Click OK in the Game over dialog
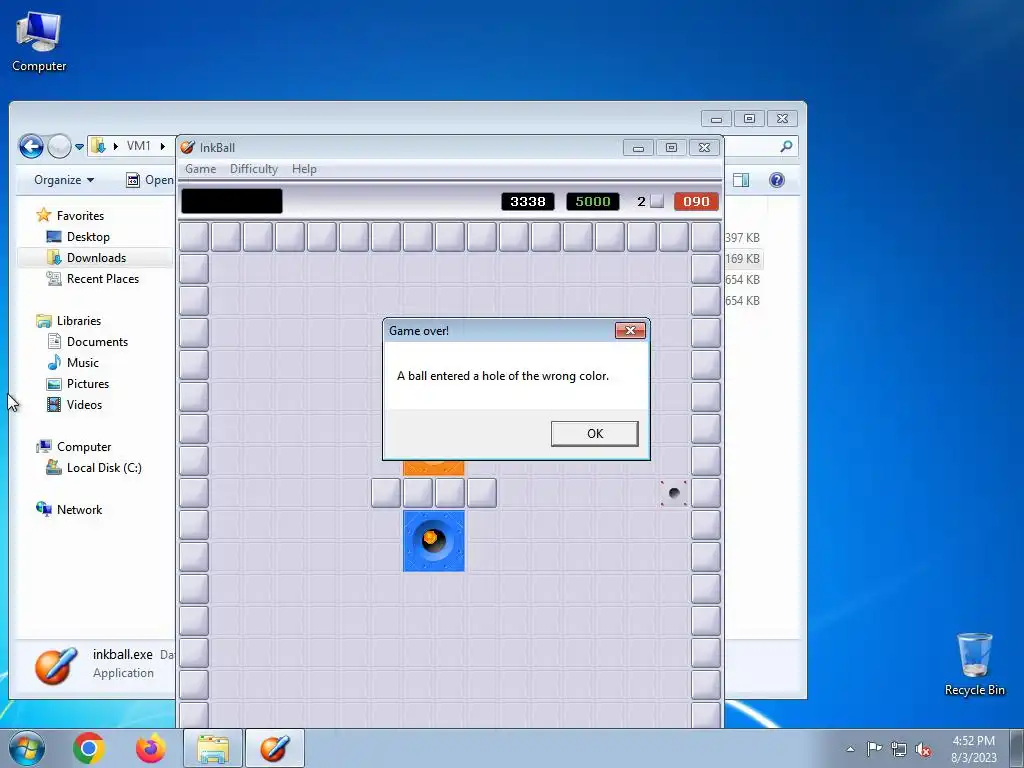The width and height of the screenshot is (1024, 768). tap(594, 434)
